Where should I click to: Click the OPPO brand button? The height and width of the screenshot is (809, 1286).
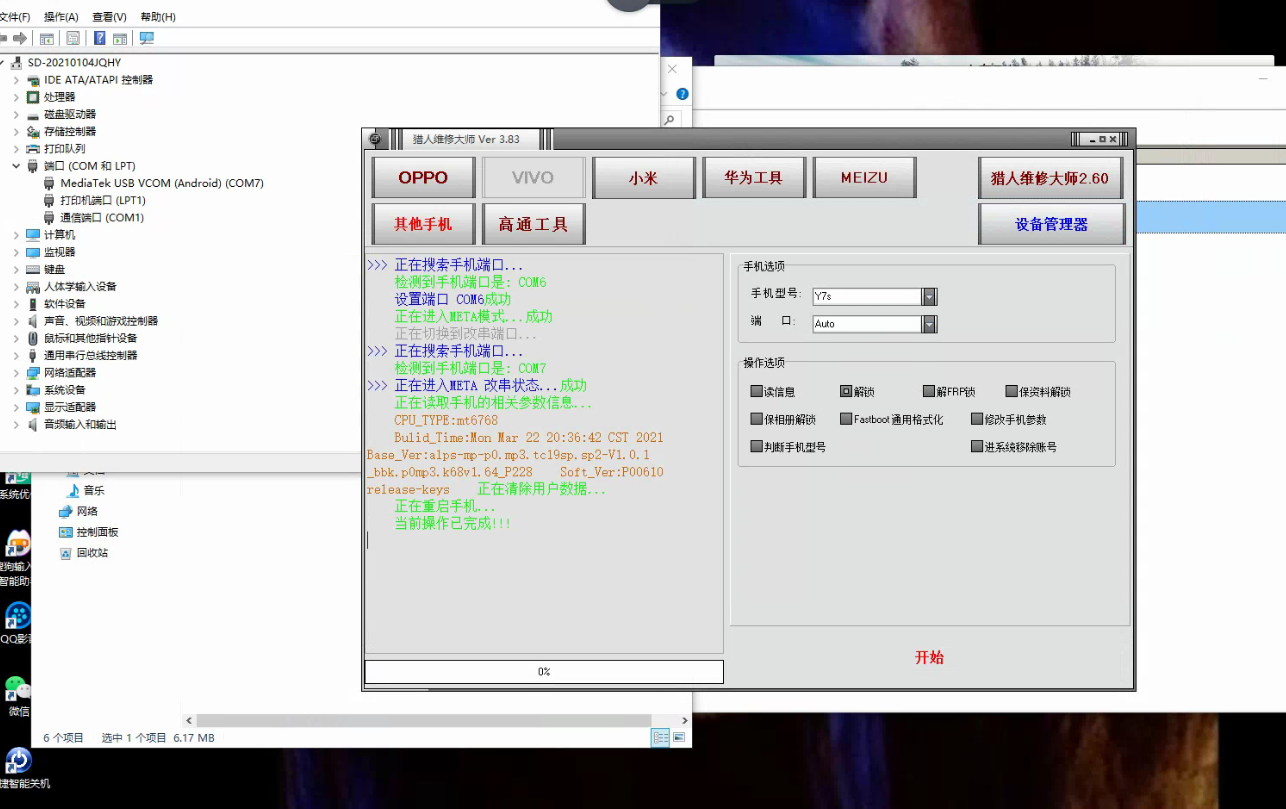point(423,178)
